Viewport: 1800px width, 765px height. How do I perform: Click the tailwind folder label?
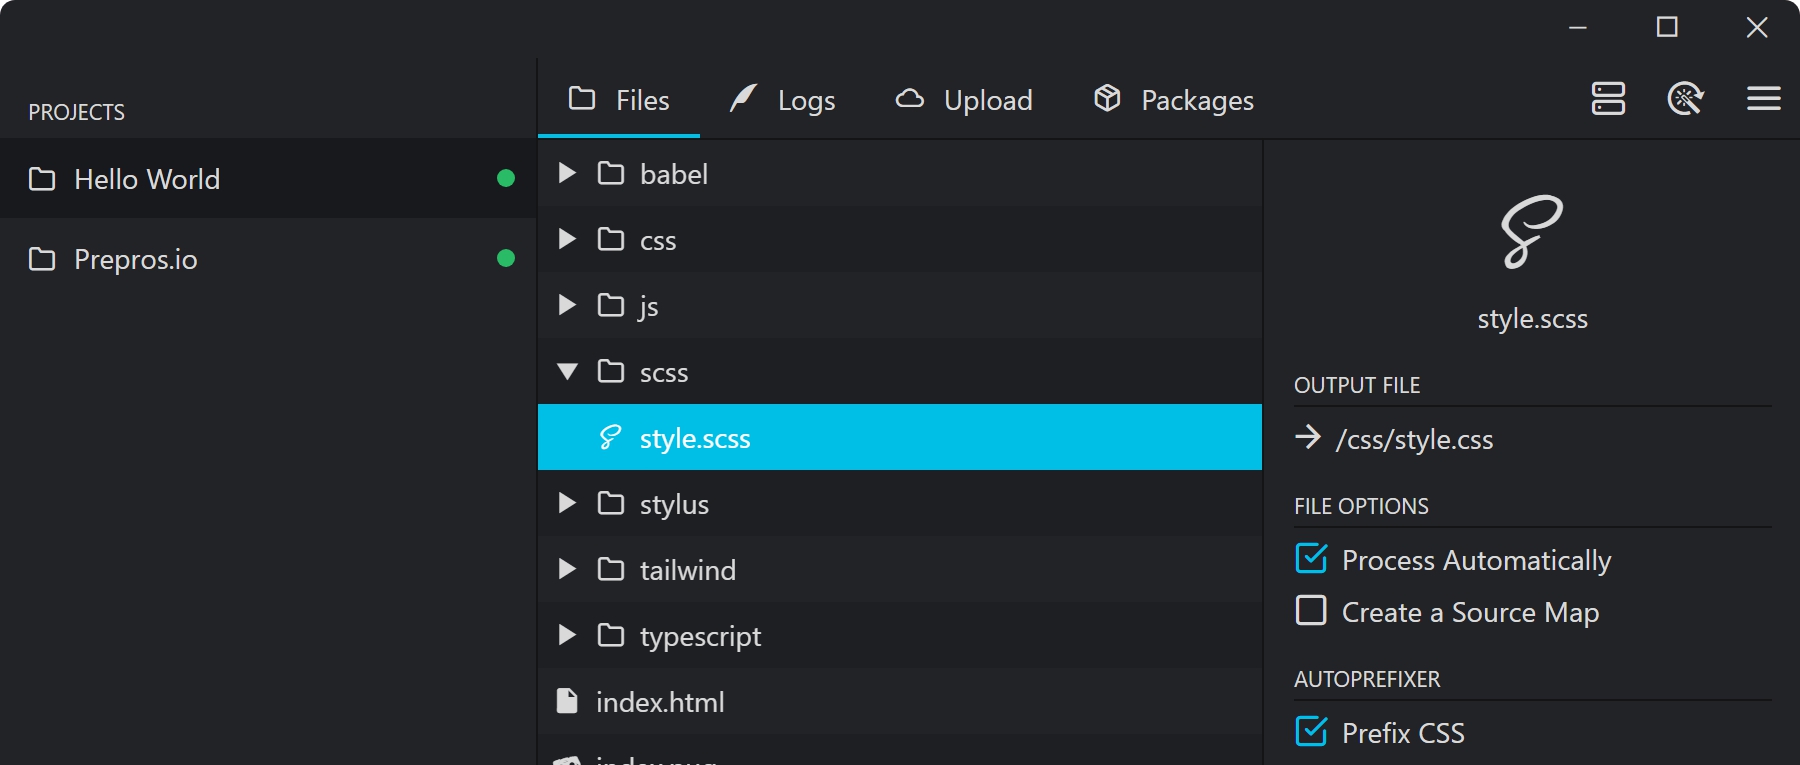tap(688, 570)
